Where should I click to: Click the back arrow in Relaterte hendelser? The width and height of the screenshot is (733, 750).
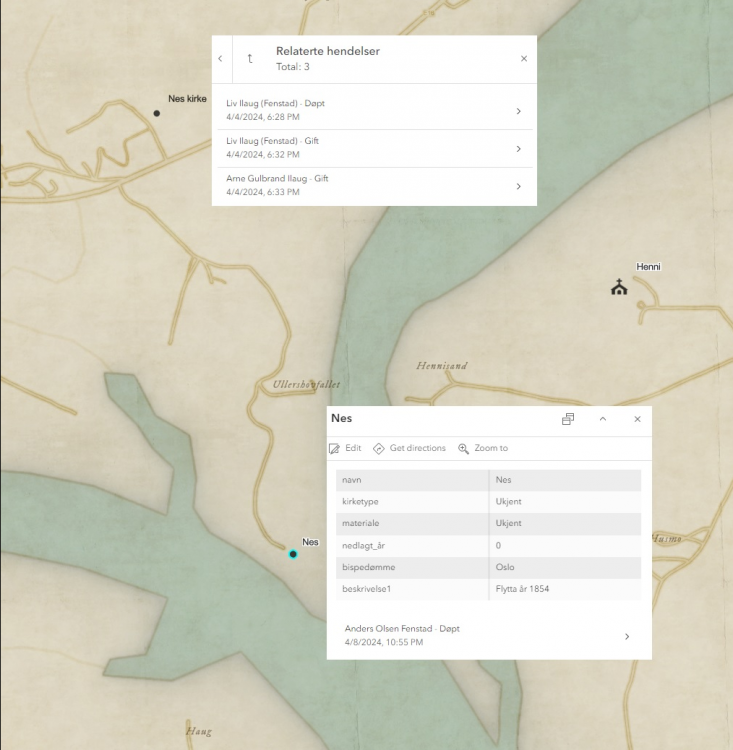click(x=220, y=59)
